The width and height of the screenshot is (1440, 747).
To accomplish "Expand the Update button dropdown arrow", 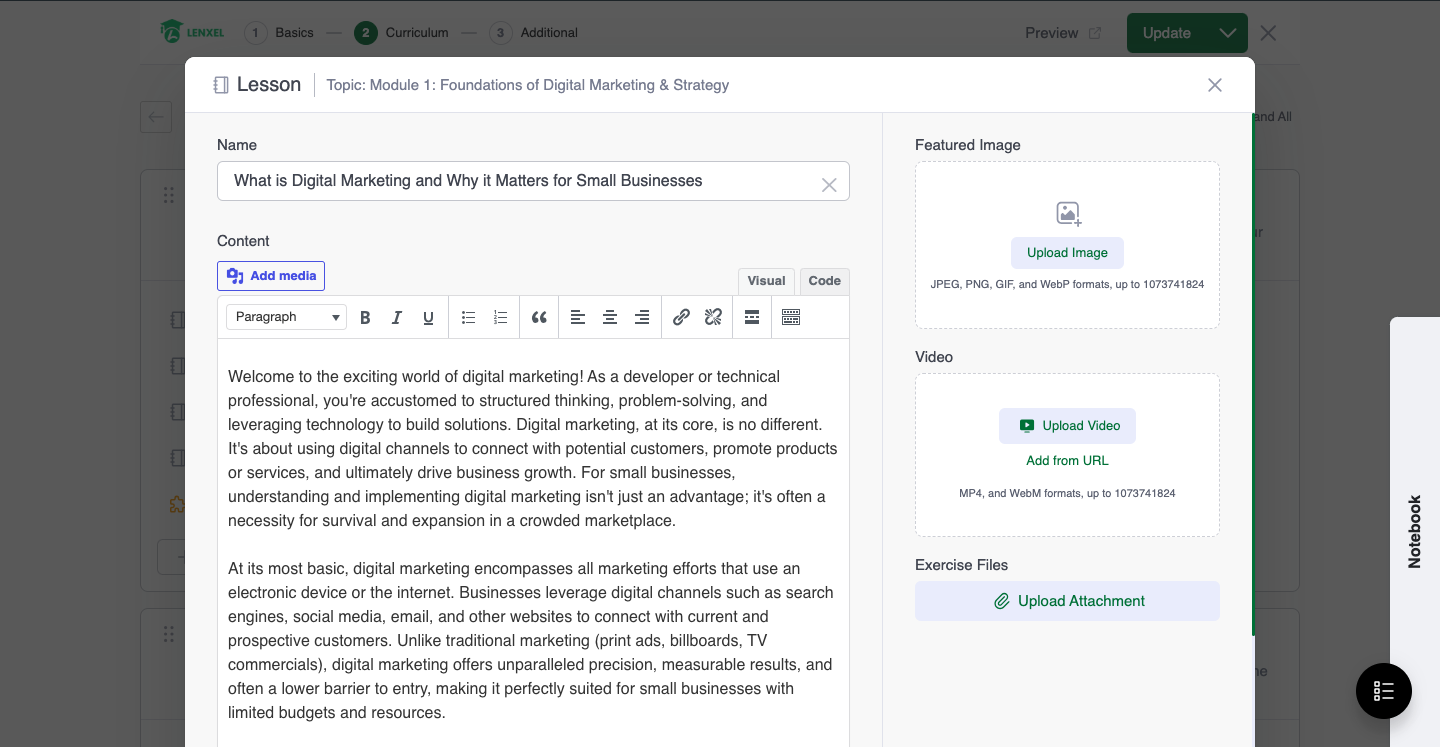I will coord(1227,33).
